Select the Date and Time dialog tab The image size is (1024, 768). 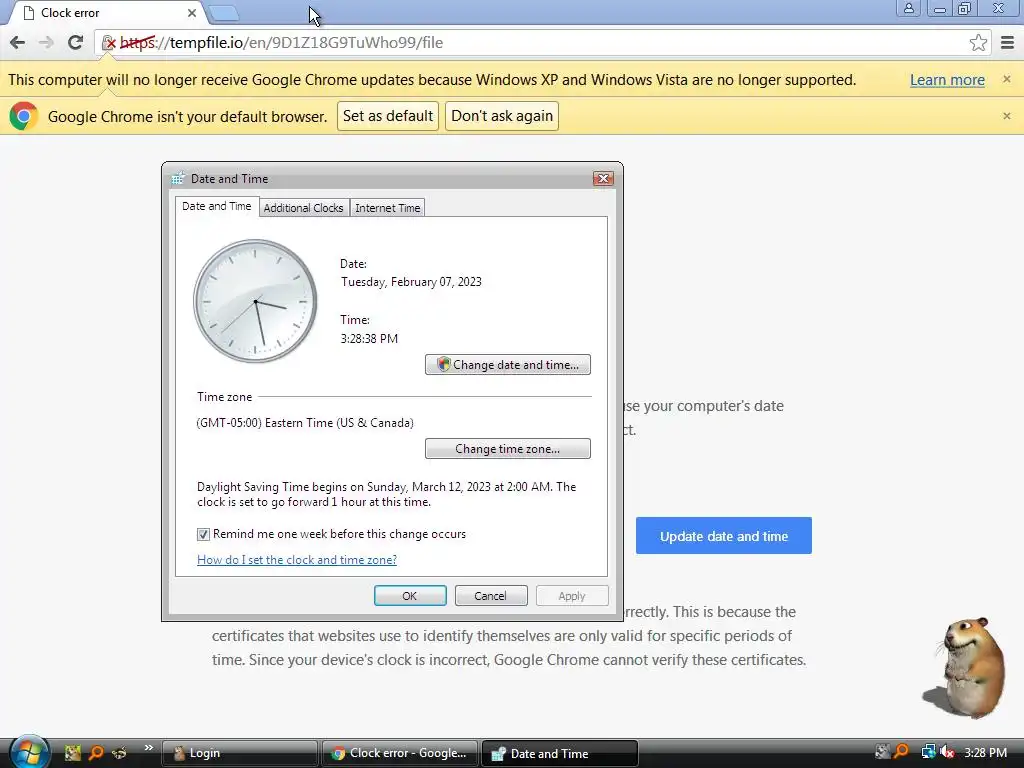coord(216,206)
